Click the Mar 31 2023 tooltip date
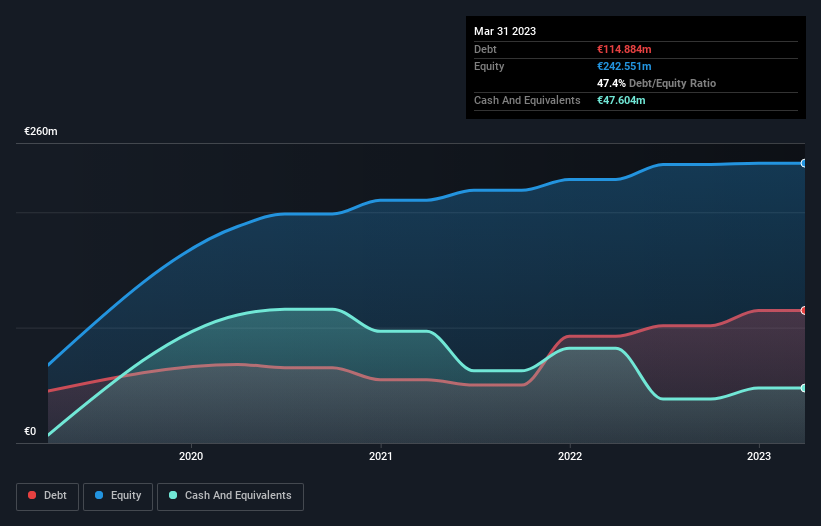This screenshot has width=821, height=526. point(505,31)
